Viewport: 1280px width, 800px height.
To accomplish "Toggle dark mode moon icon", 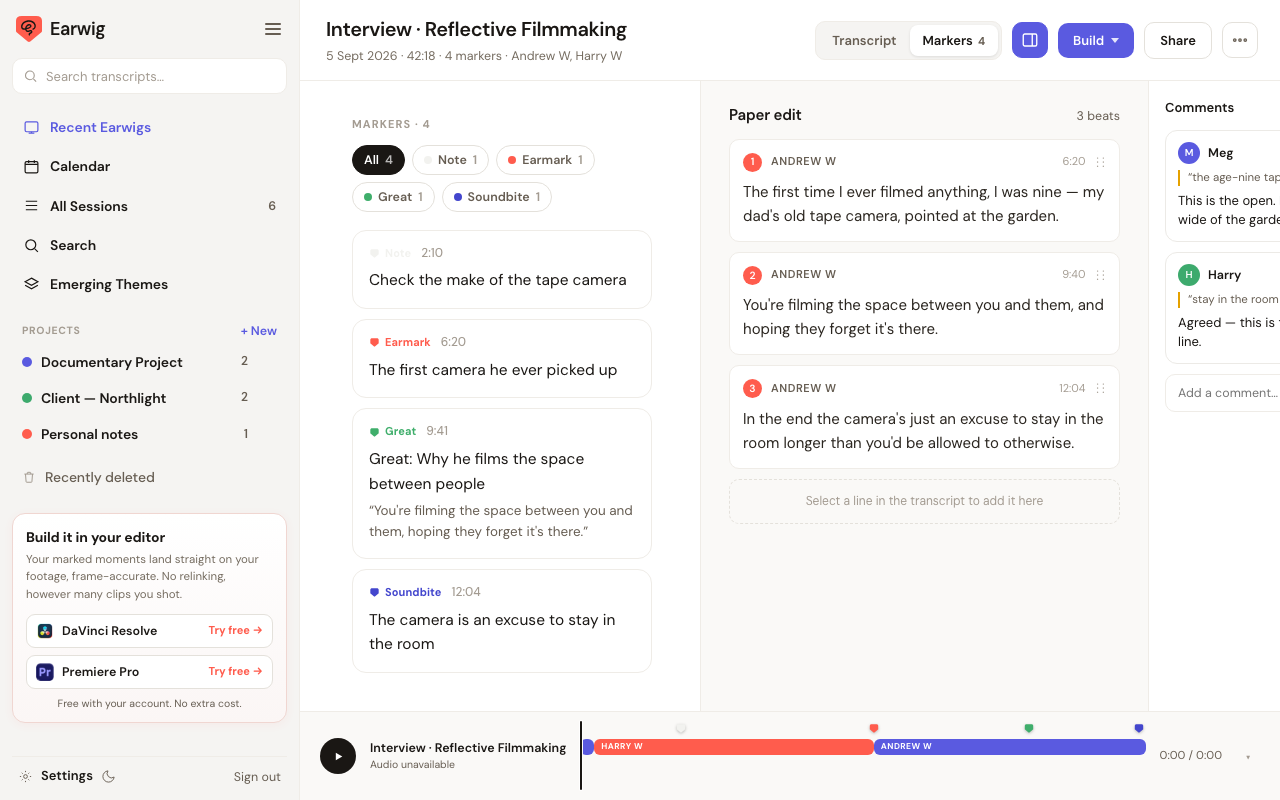I will 109,776.
